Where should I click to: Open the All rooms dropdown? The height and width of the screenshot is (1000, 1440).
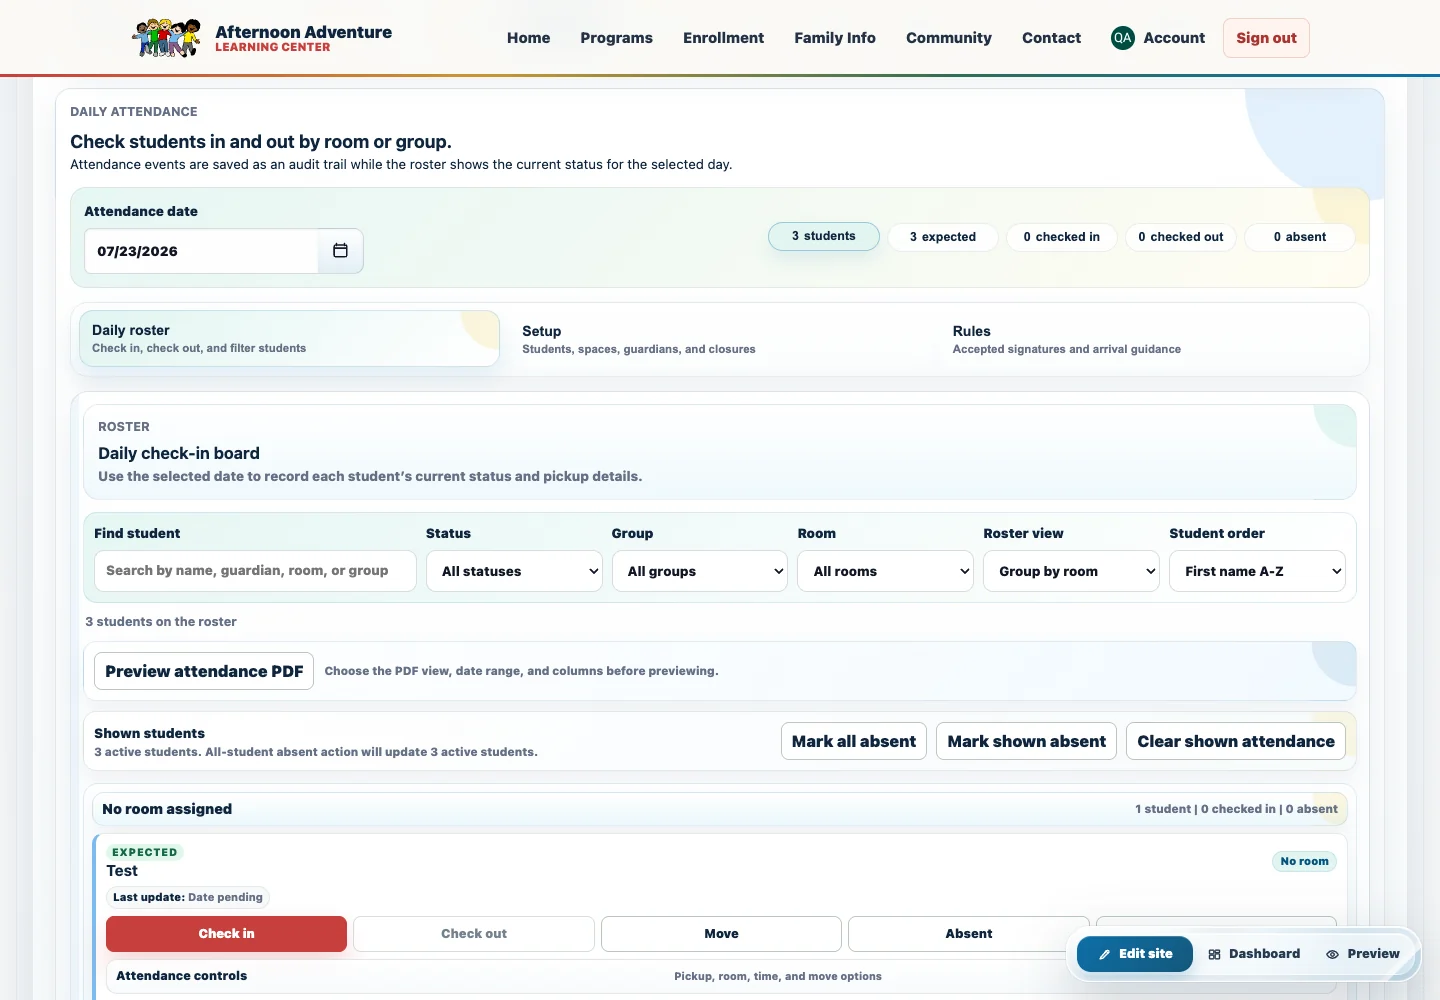pyautogui.click(x=885, y=571)
